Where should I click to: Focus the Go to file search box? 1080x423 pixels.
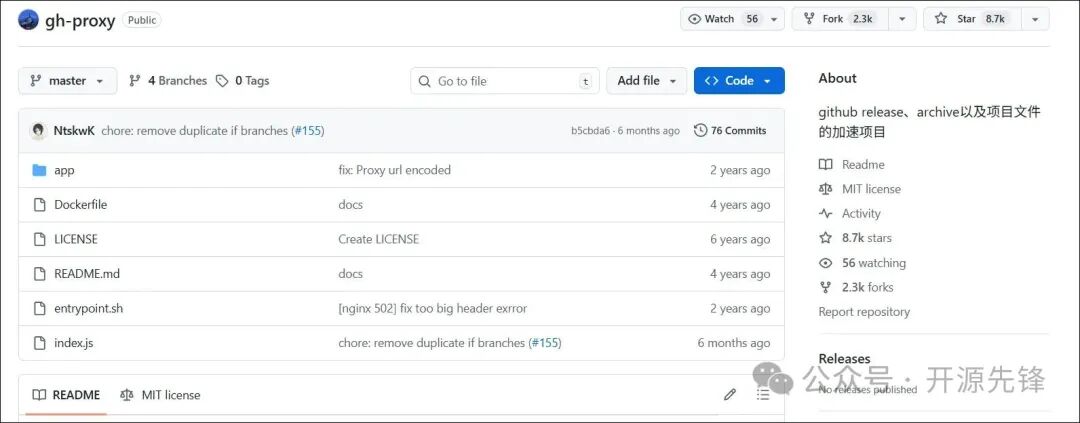click(x=505, y=81)
